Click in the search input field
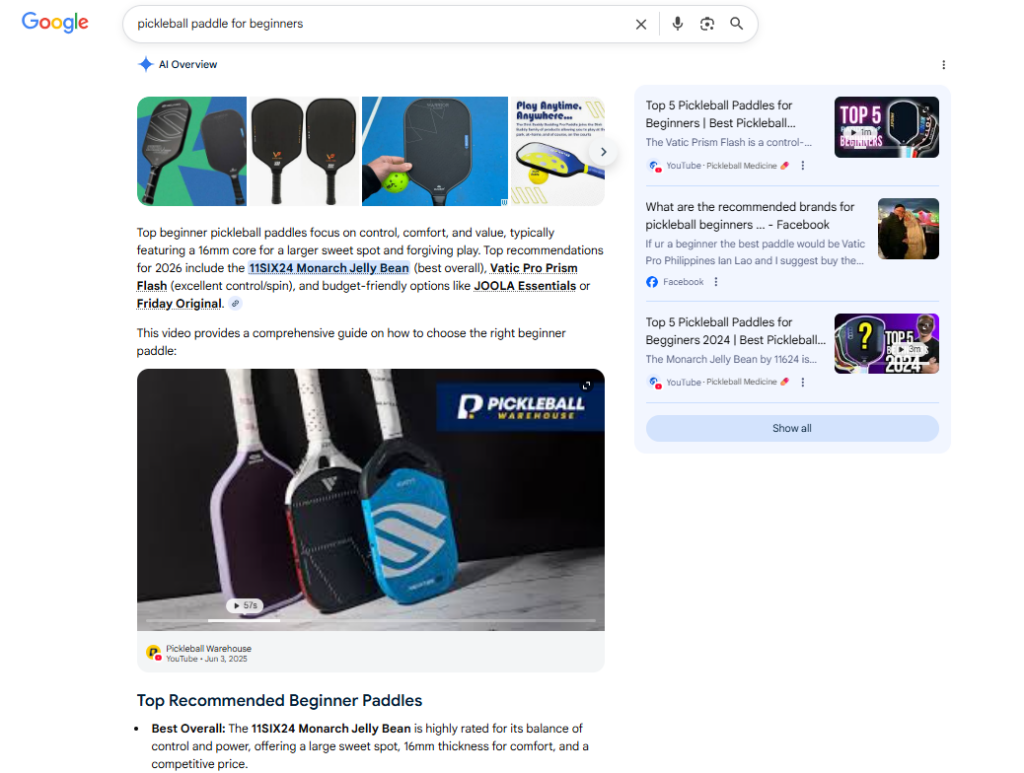This screenshot has height=773, width=1024. tap(380, 24)
